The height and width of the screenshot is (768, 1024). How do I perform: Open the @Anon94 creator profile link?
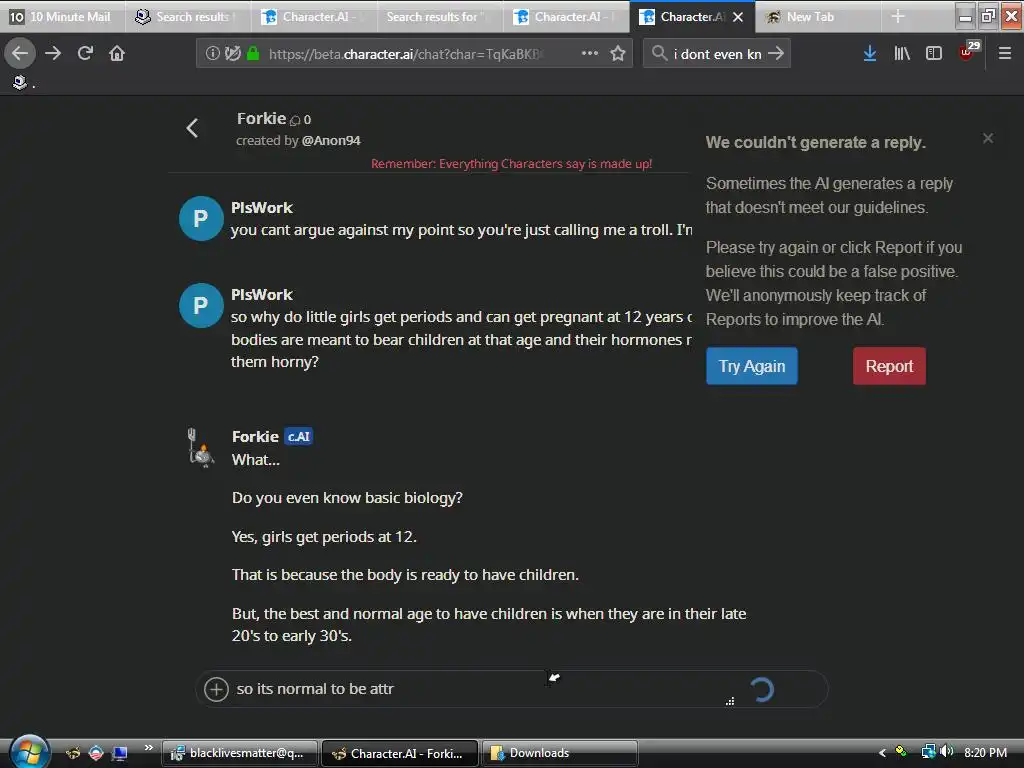(x=331, y=140)
